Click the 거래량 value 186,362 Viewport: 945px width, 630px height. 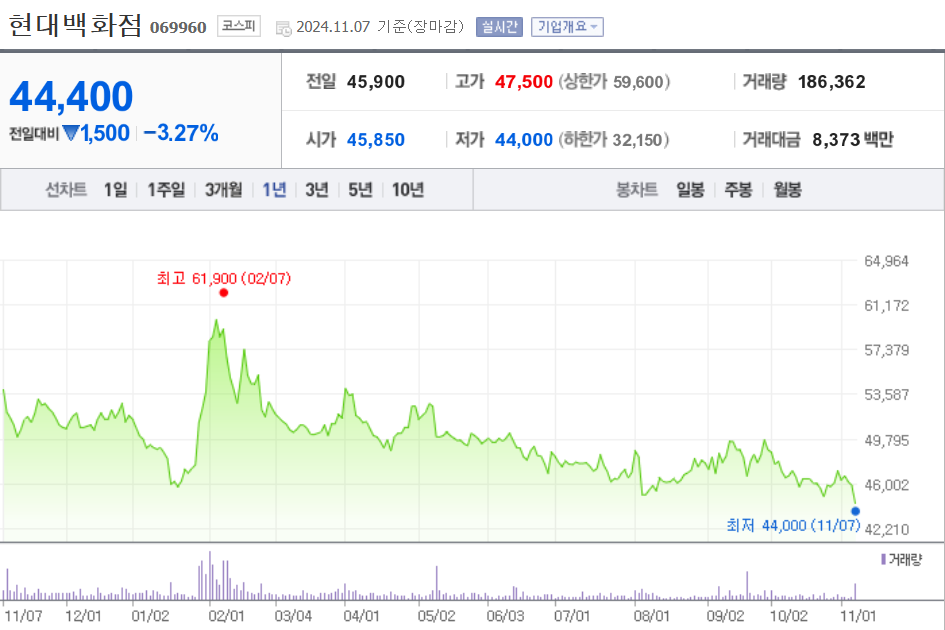tap(832, 81)
